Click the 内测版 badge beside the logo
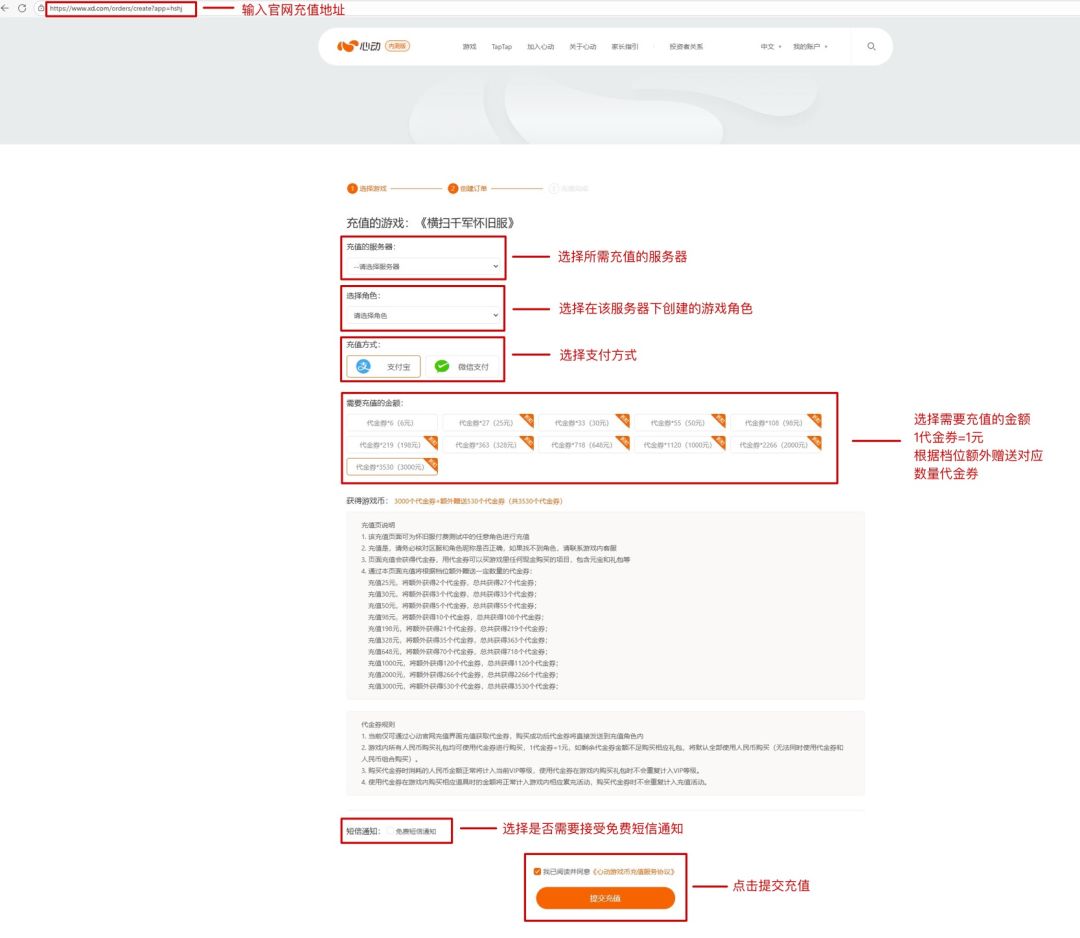The image size is (1080, 938). tap(397, 46)
